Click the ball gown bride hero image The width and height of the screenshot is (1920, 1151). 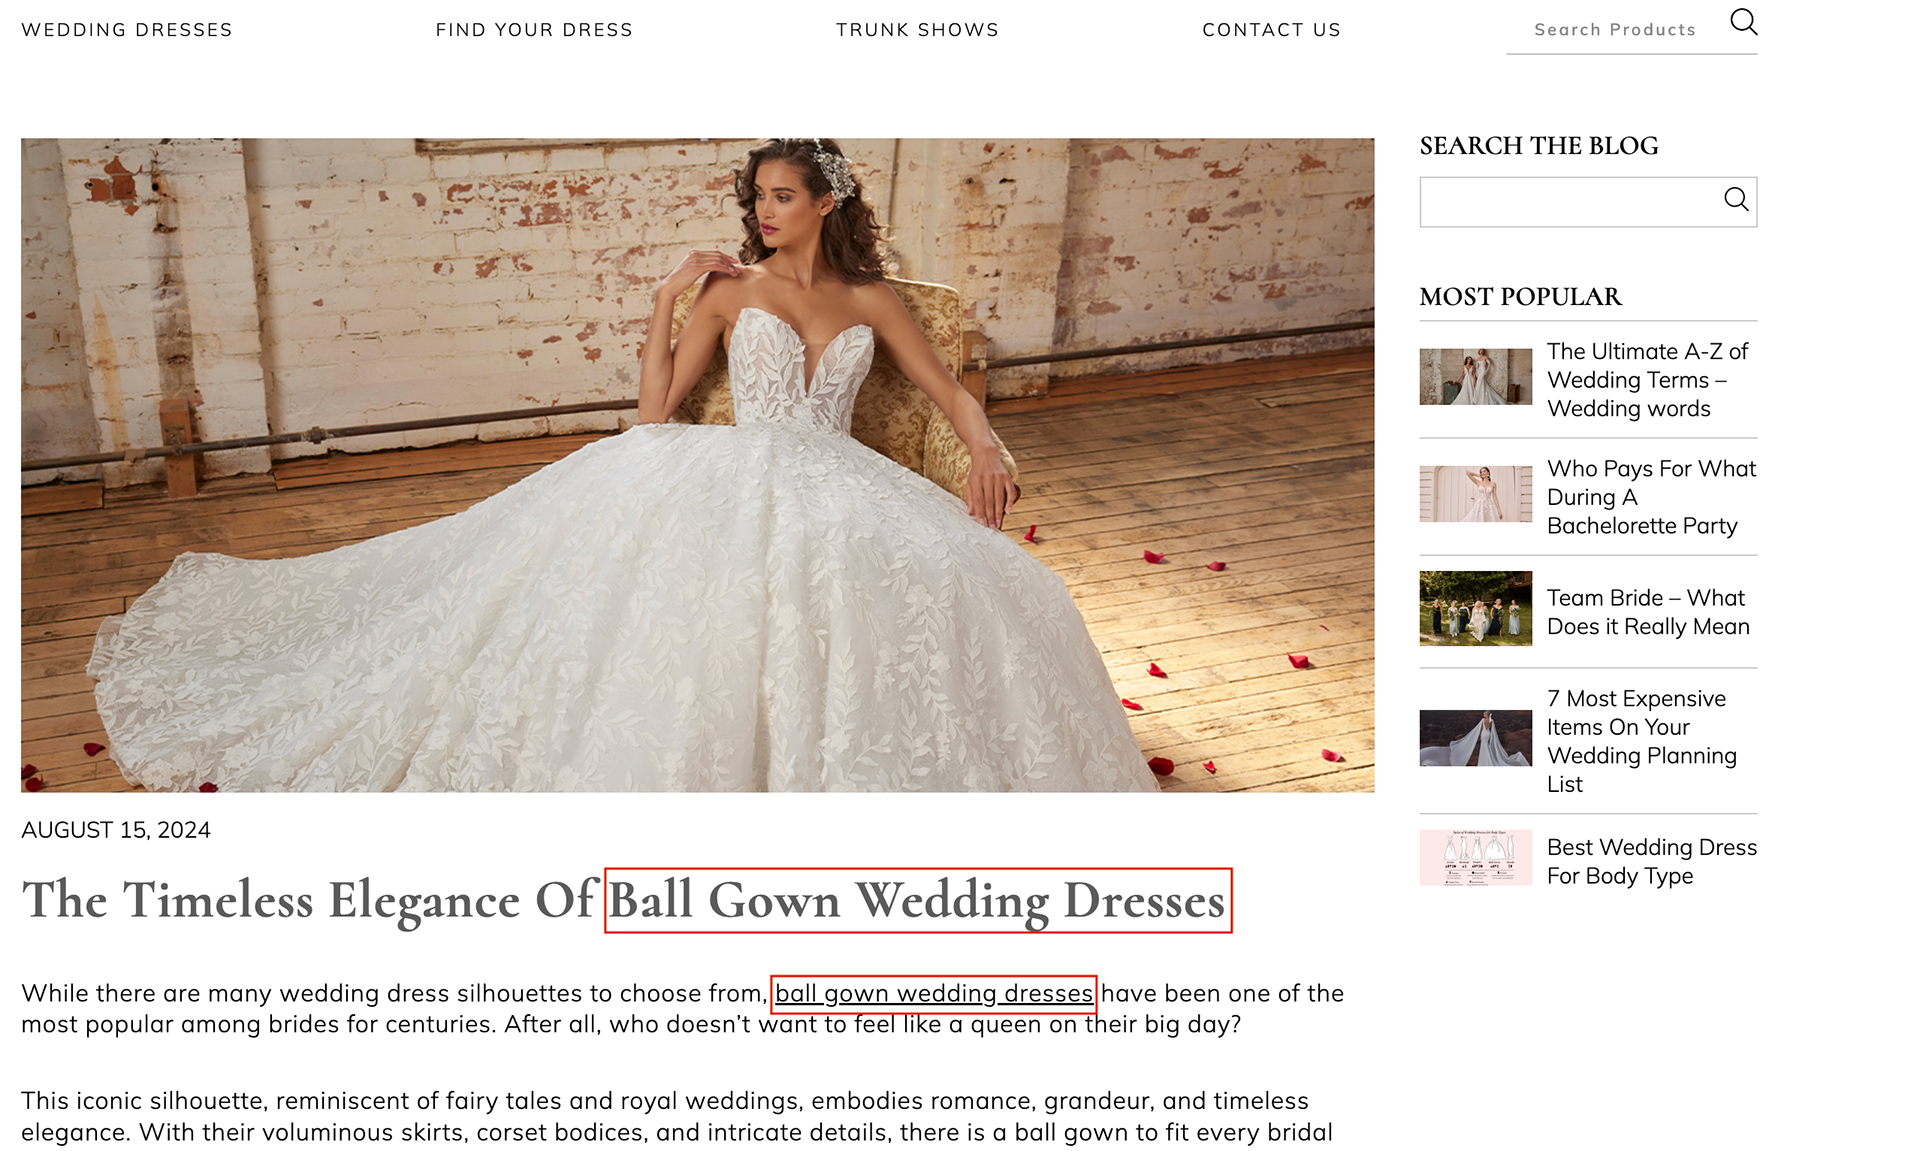click(697, 465)
